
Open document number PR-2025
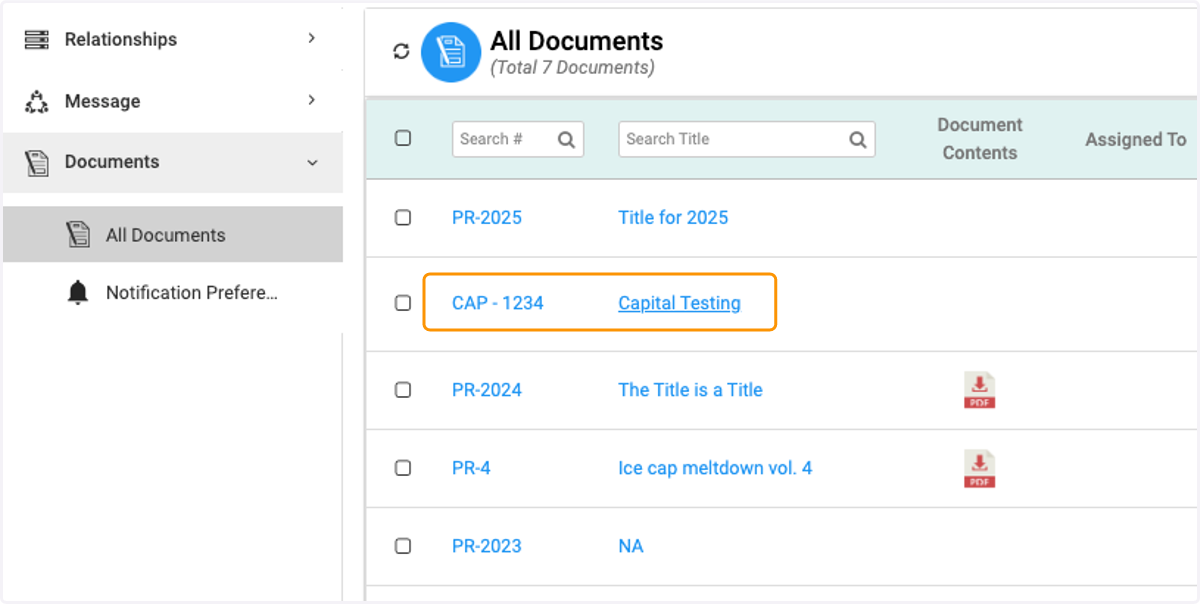tap(487, 217)
